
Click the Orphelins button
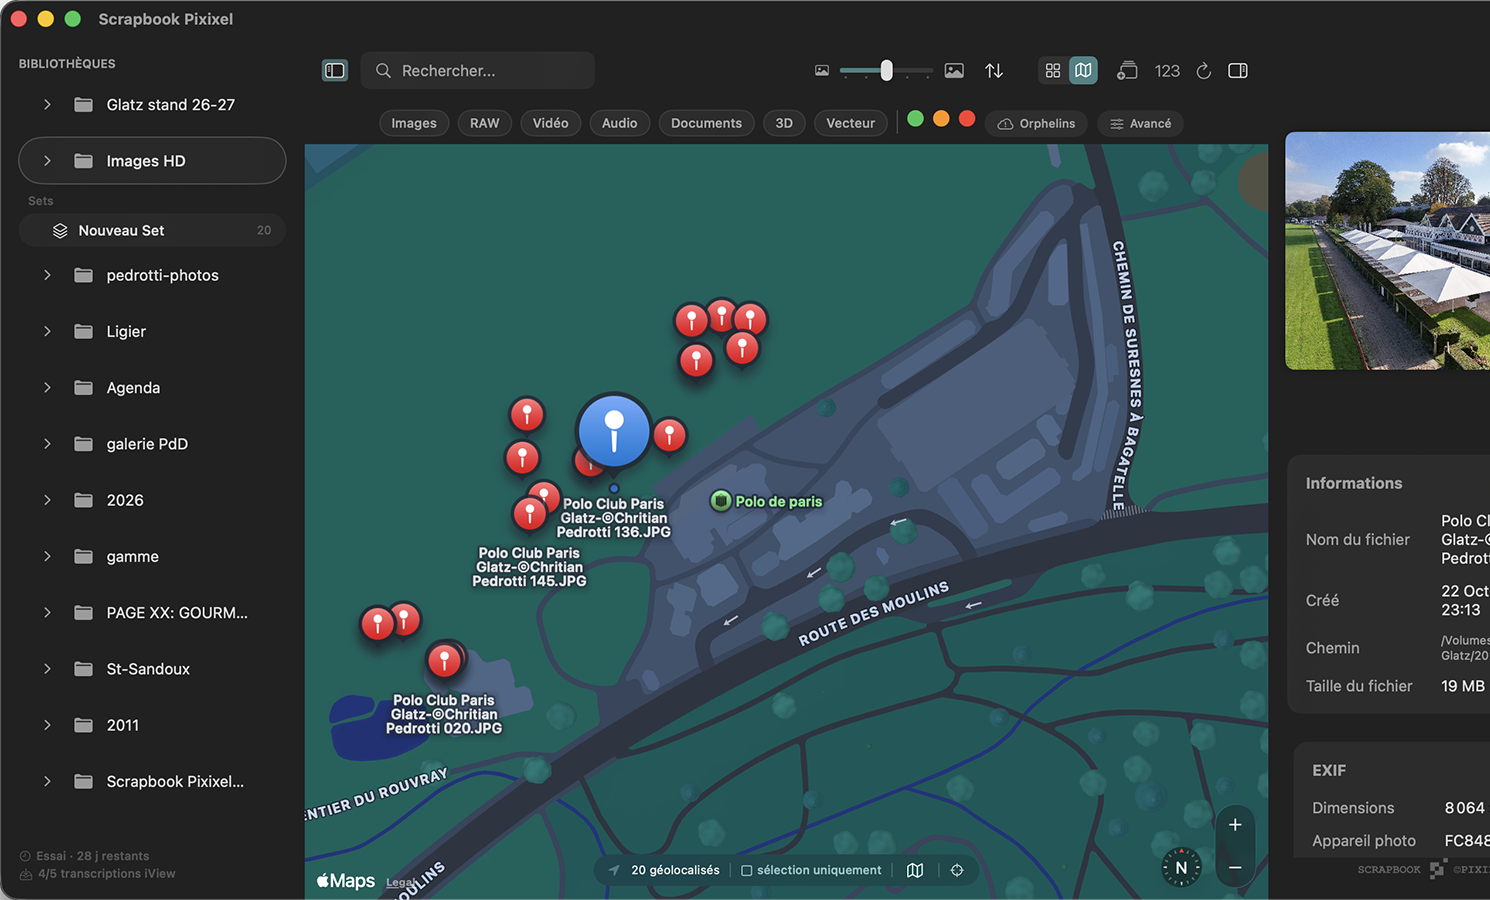coord(1037,123)
